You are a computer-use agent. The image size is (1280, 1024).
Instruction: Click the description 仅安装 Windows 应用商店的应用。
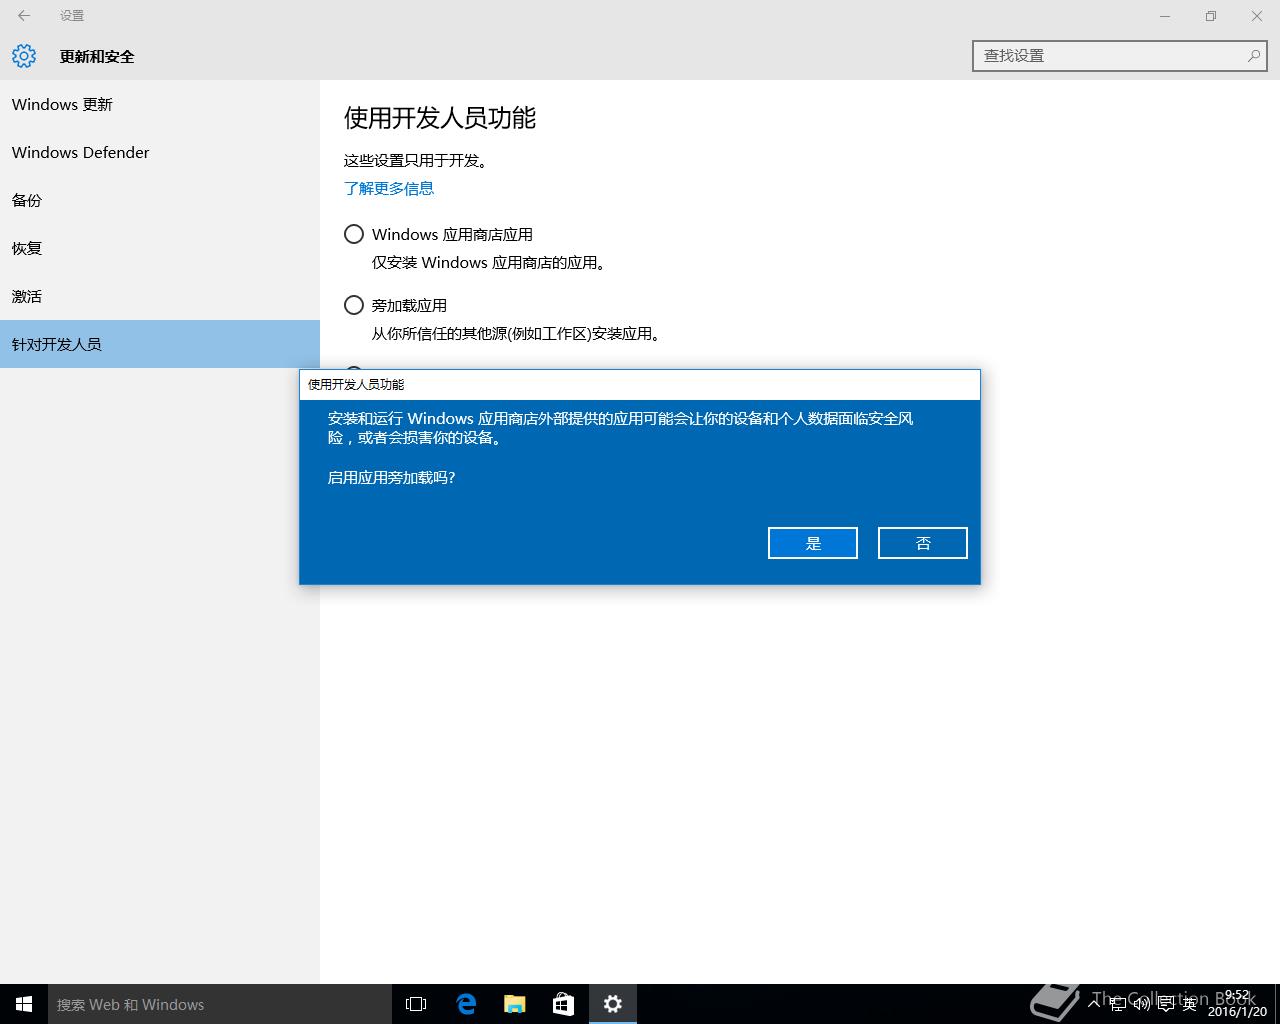pos(489,263)
